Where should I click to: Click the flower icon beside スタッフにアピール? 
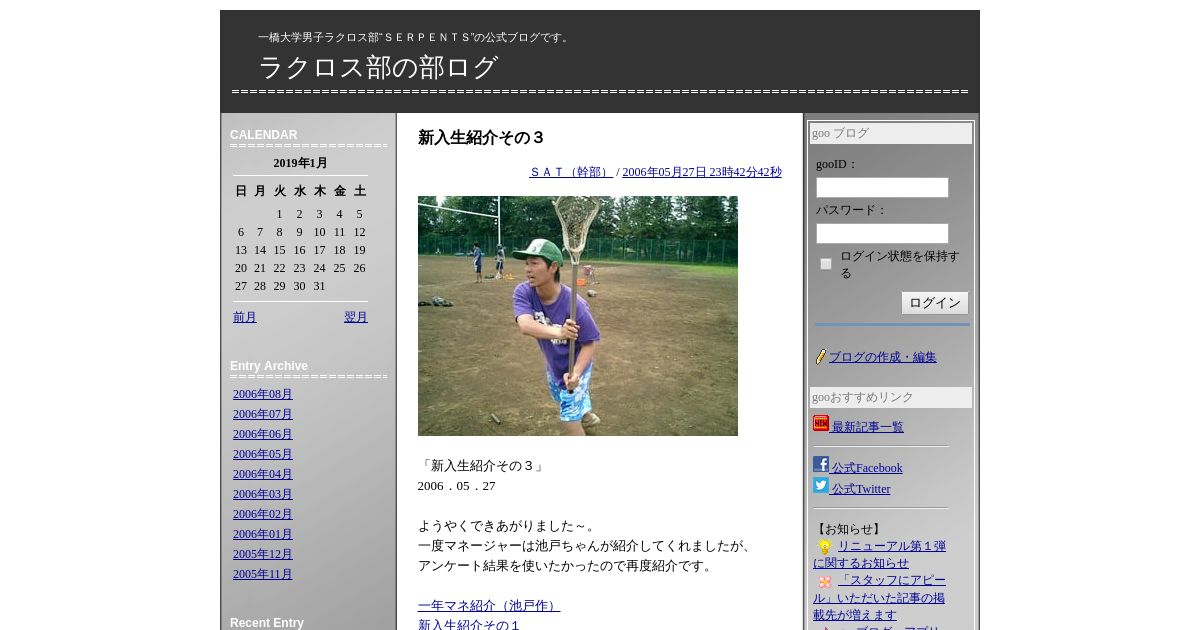tap(825, 582)
